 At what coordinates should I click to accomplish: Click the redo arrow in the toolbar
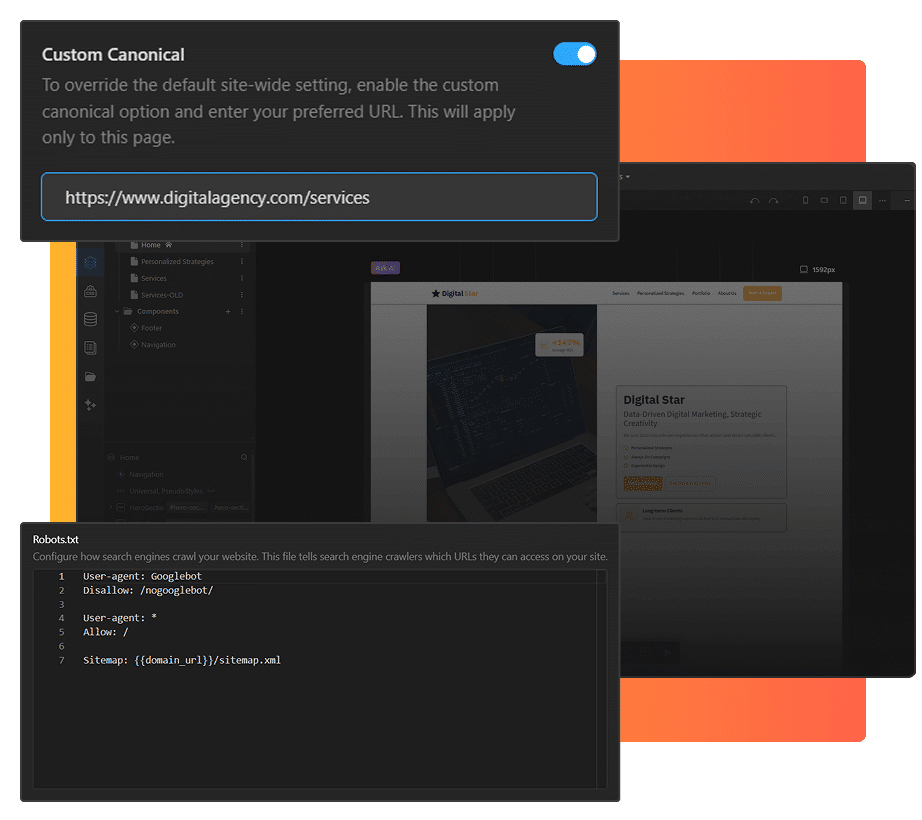[774, 201]
